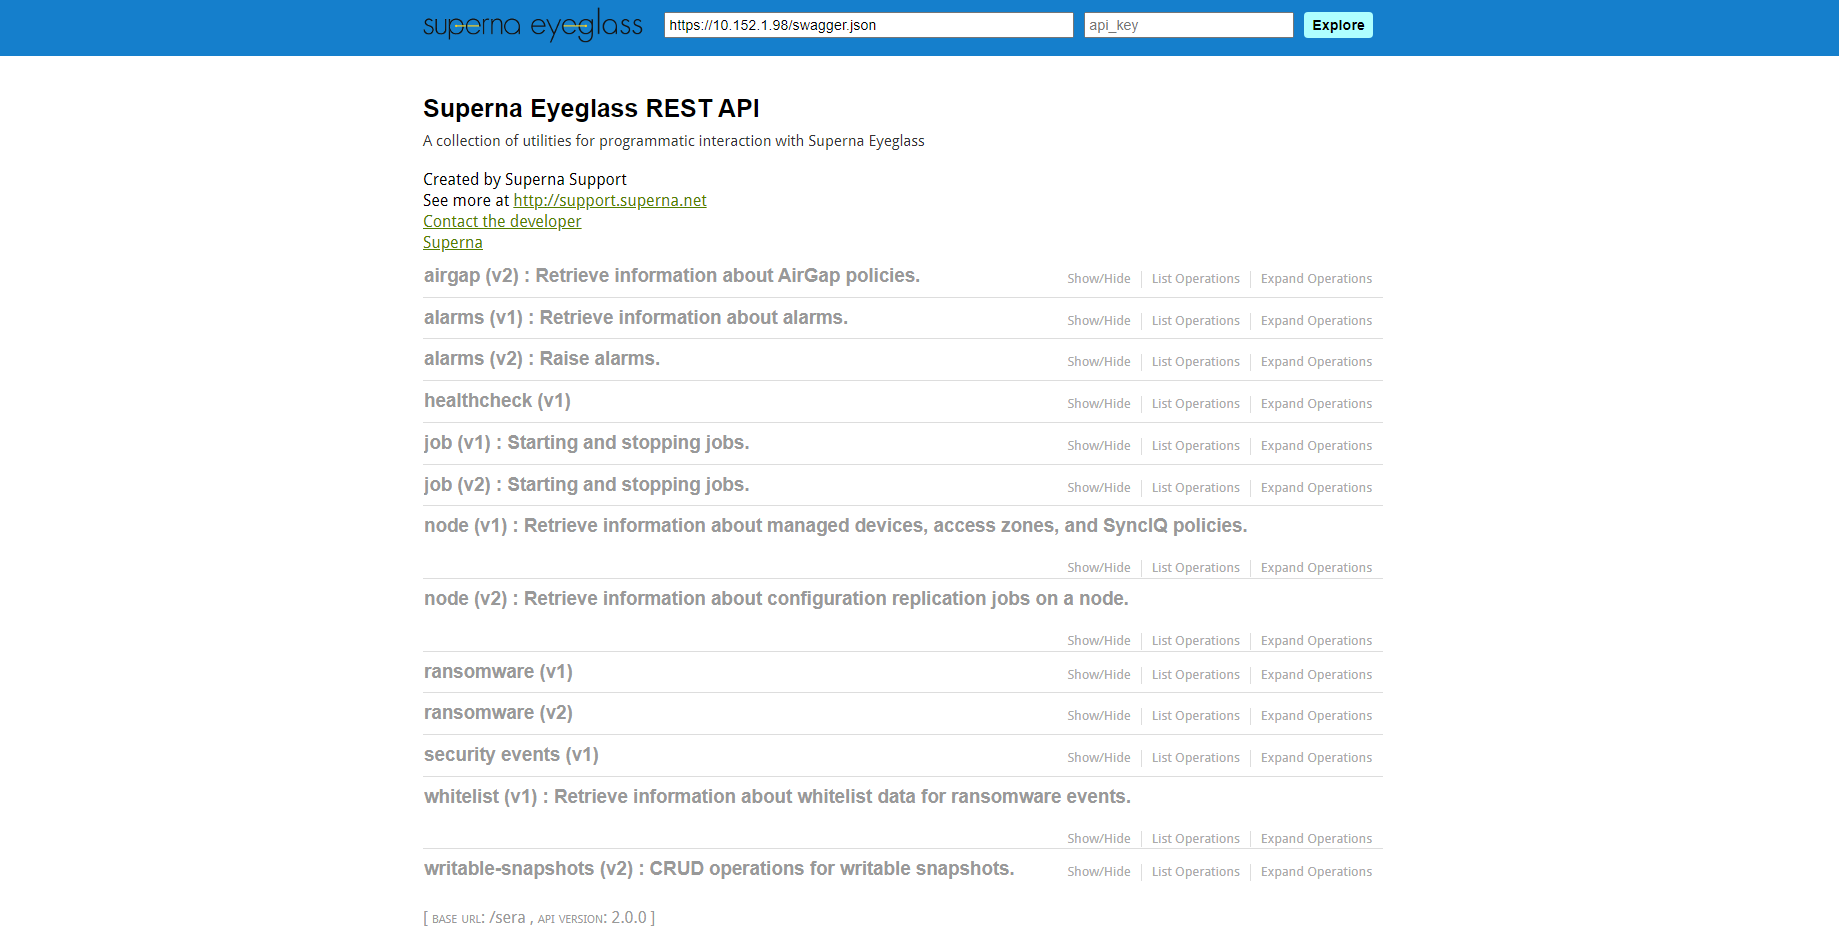Click Expand Operations for writable-snapshots (v2)

click(1316, 872)
